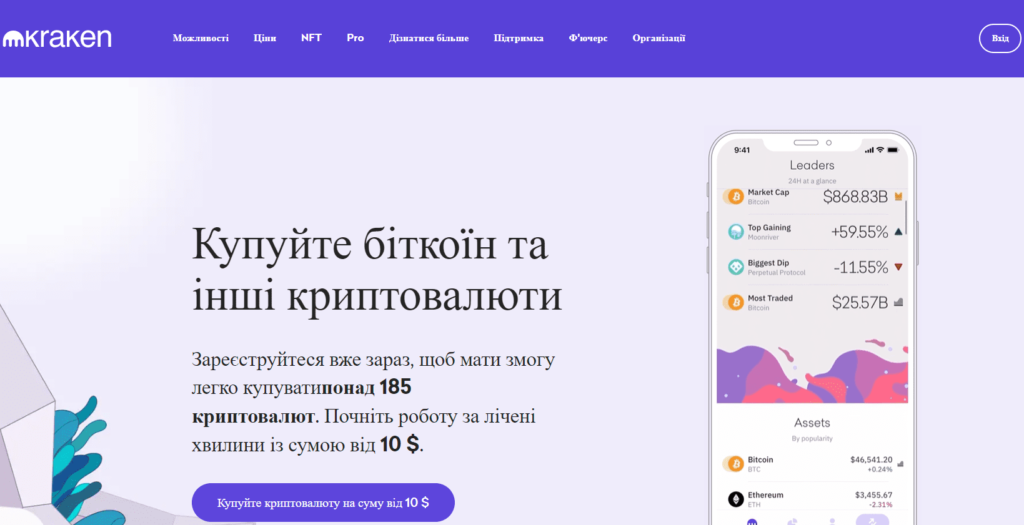Screen dimensions: 1024x525
Task: Click the $3,455.67 Ethereum price
Action: pyautogui.click(x=874, y=495)
